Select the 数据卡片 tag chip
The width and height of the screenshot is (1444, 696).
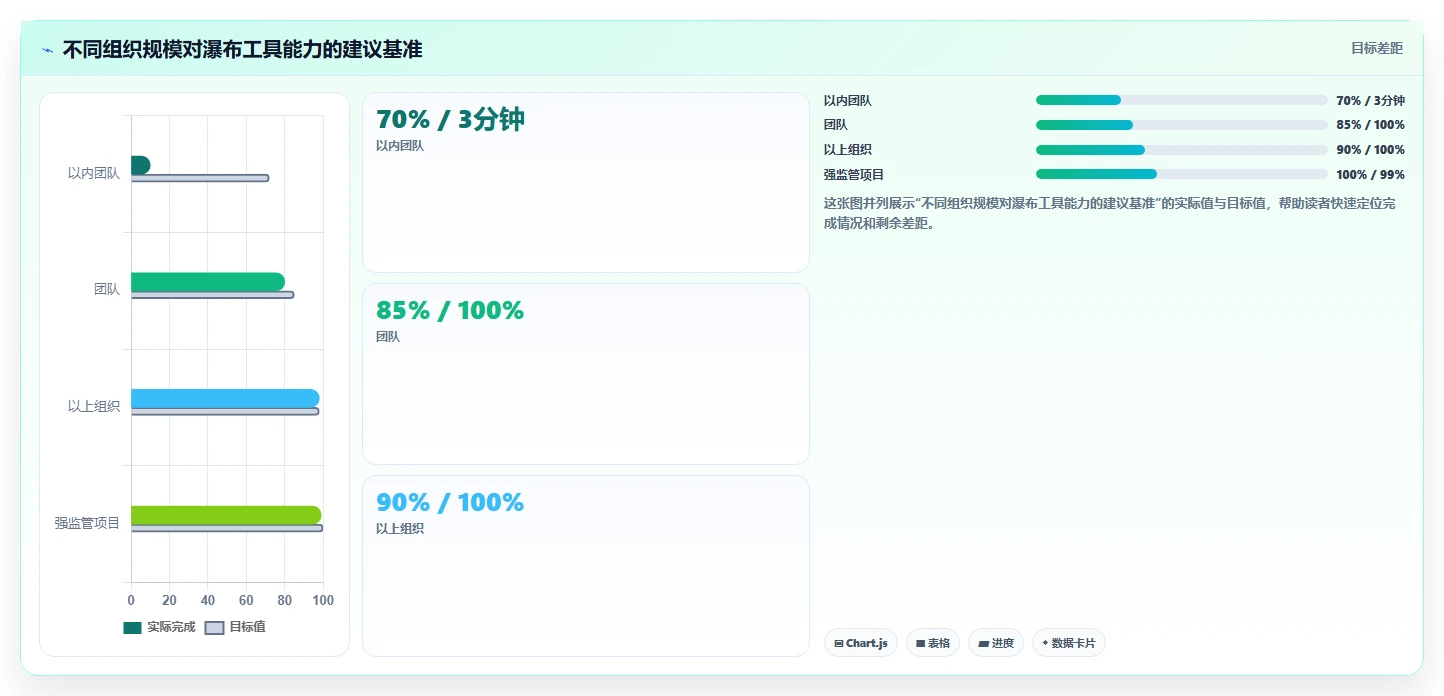1069,643
